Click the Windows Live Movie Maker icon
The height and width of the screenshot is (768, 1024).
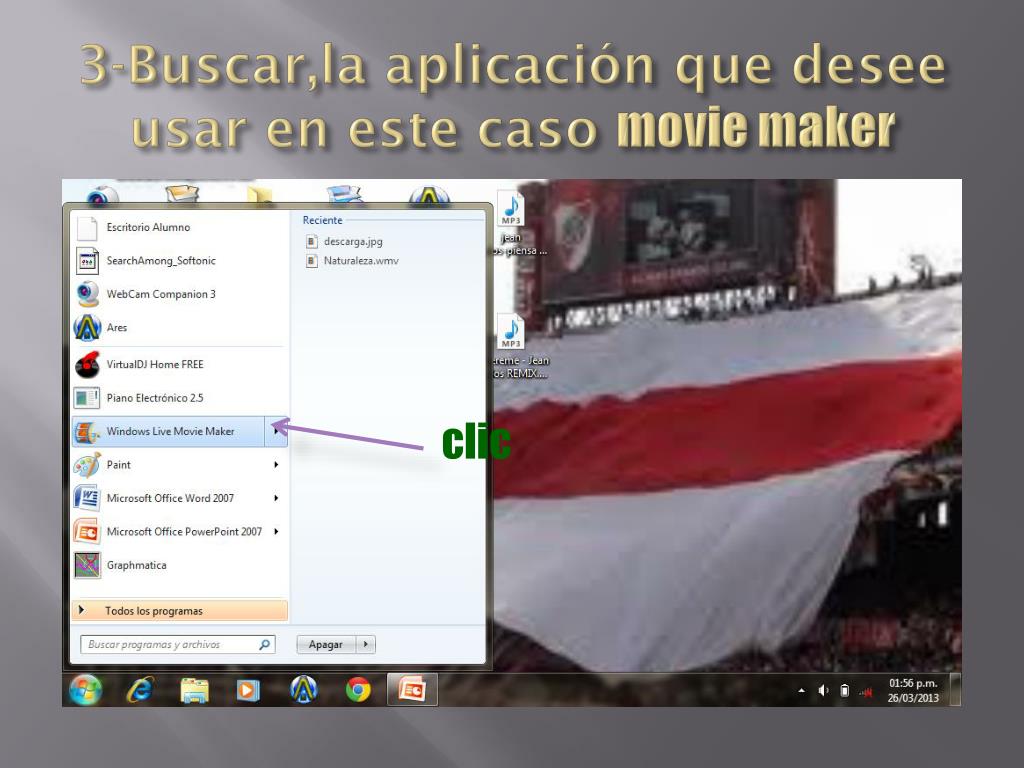pos(87,432)
